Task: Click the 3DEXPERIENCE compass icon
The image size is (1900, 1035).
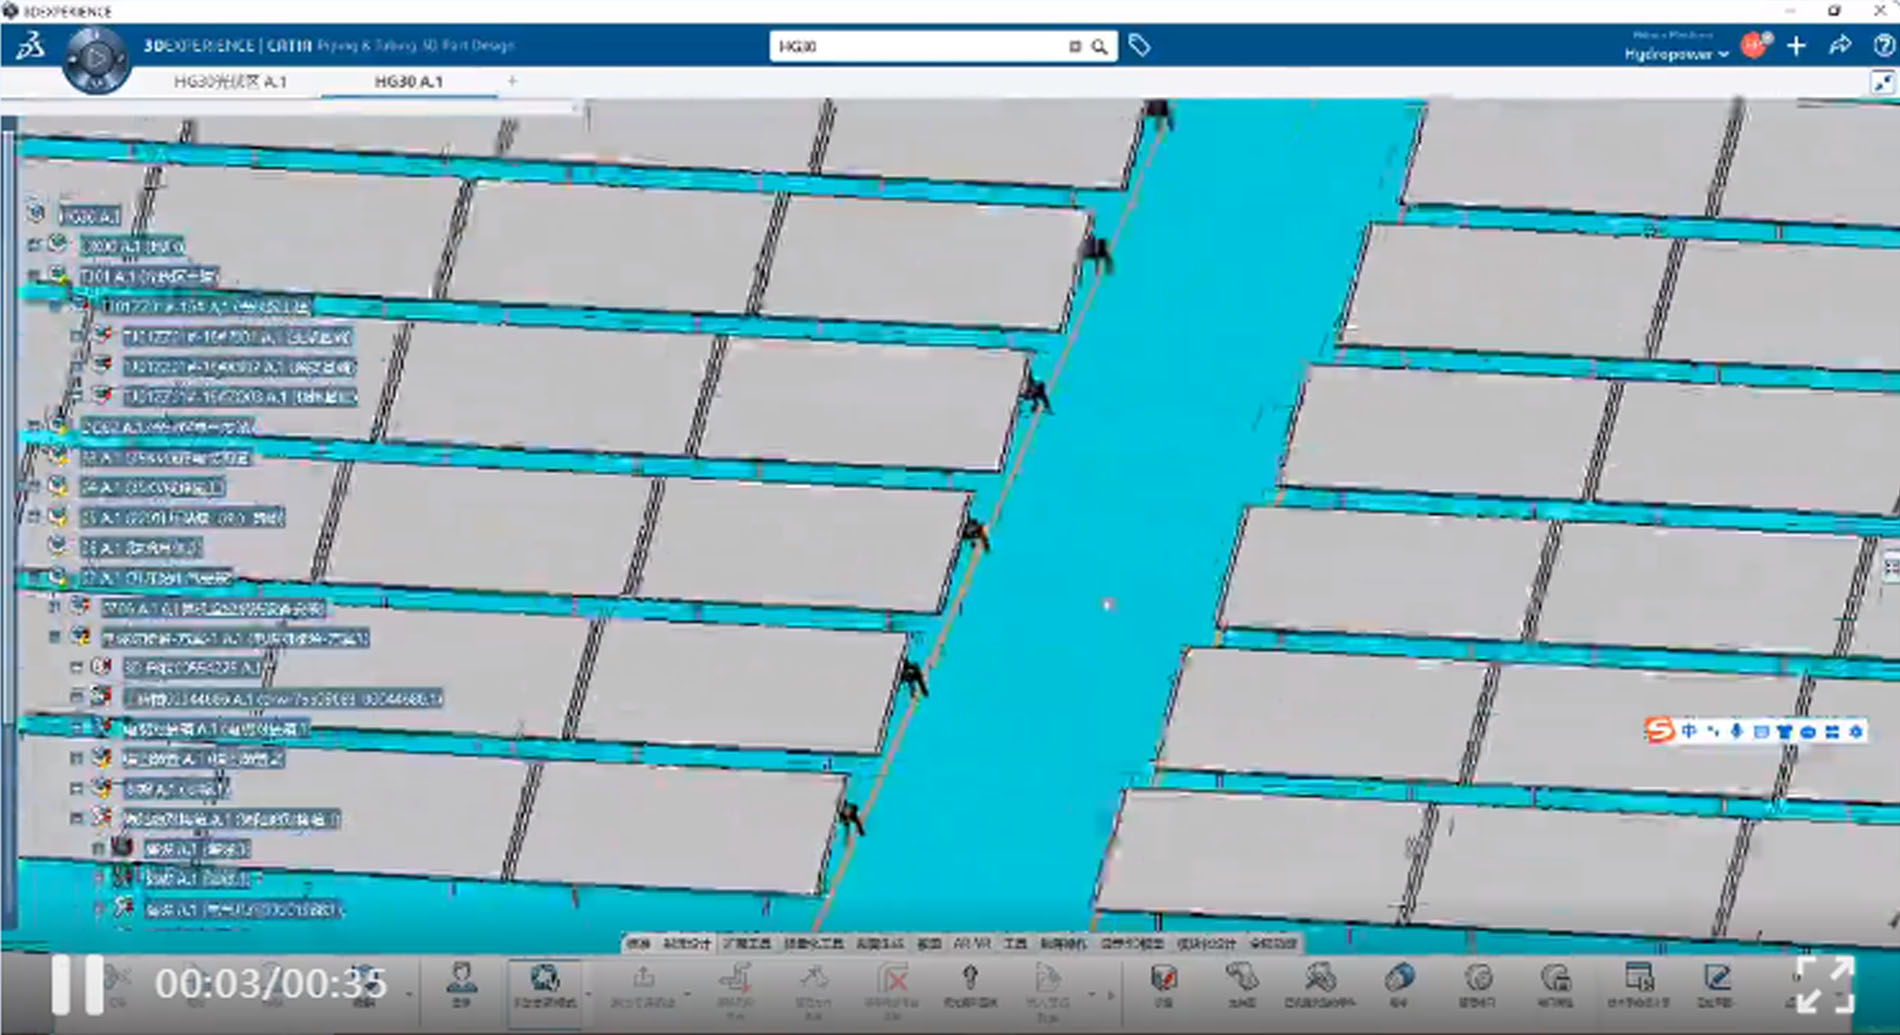Action: point(96,59)
